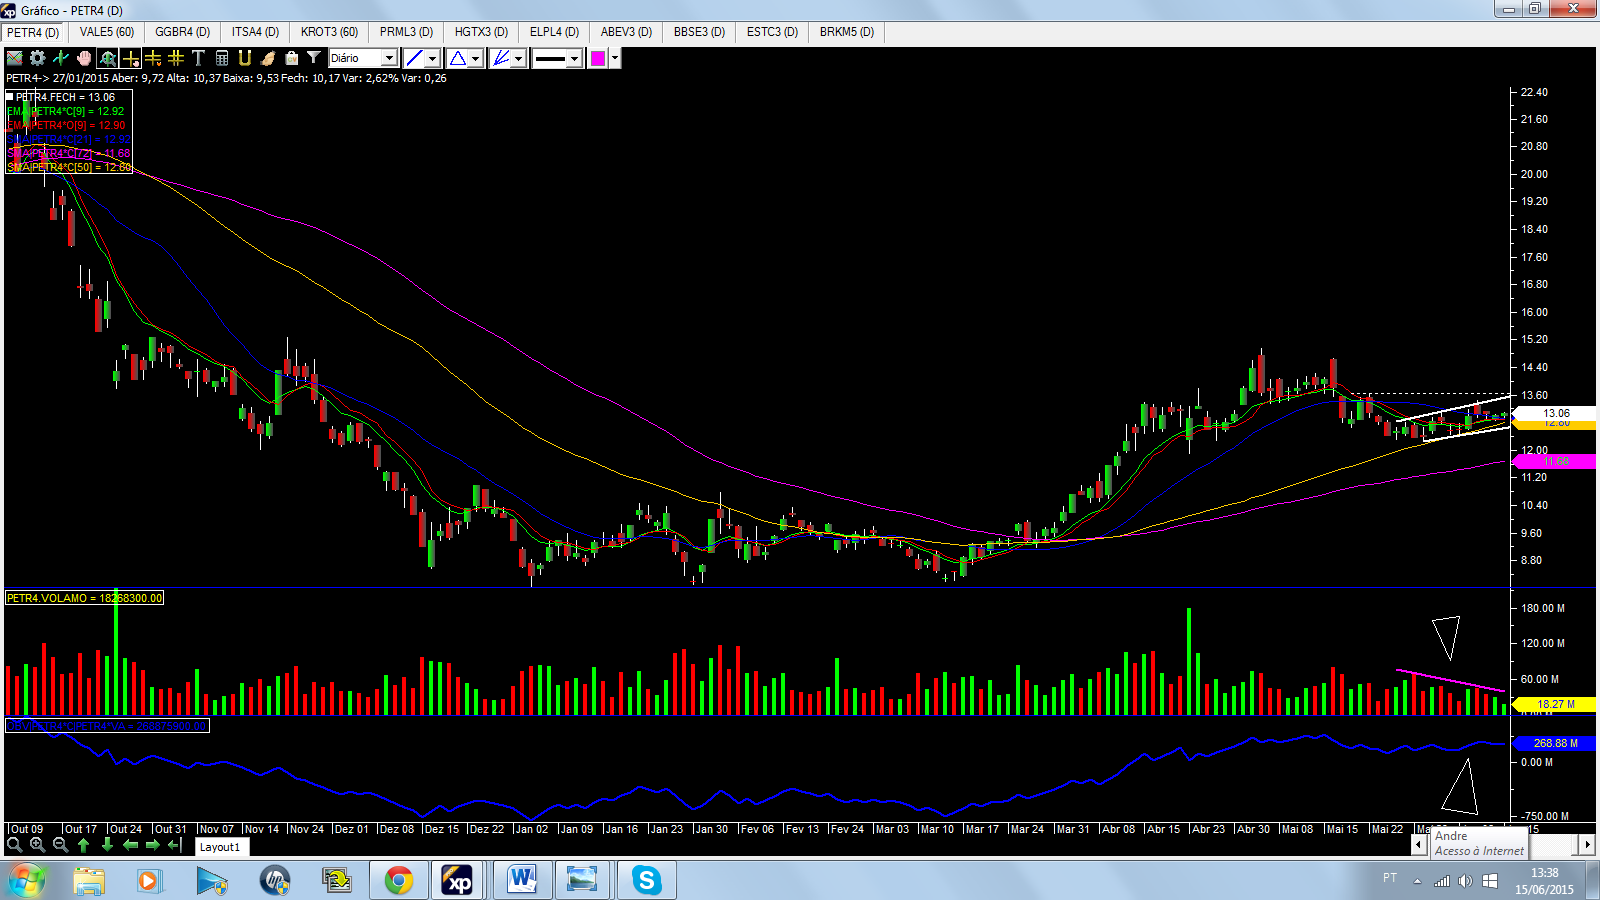Open chart settings gear icon
The height and width of the screenshot is (900, 1602).
pos(38,58)
